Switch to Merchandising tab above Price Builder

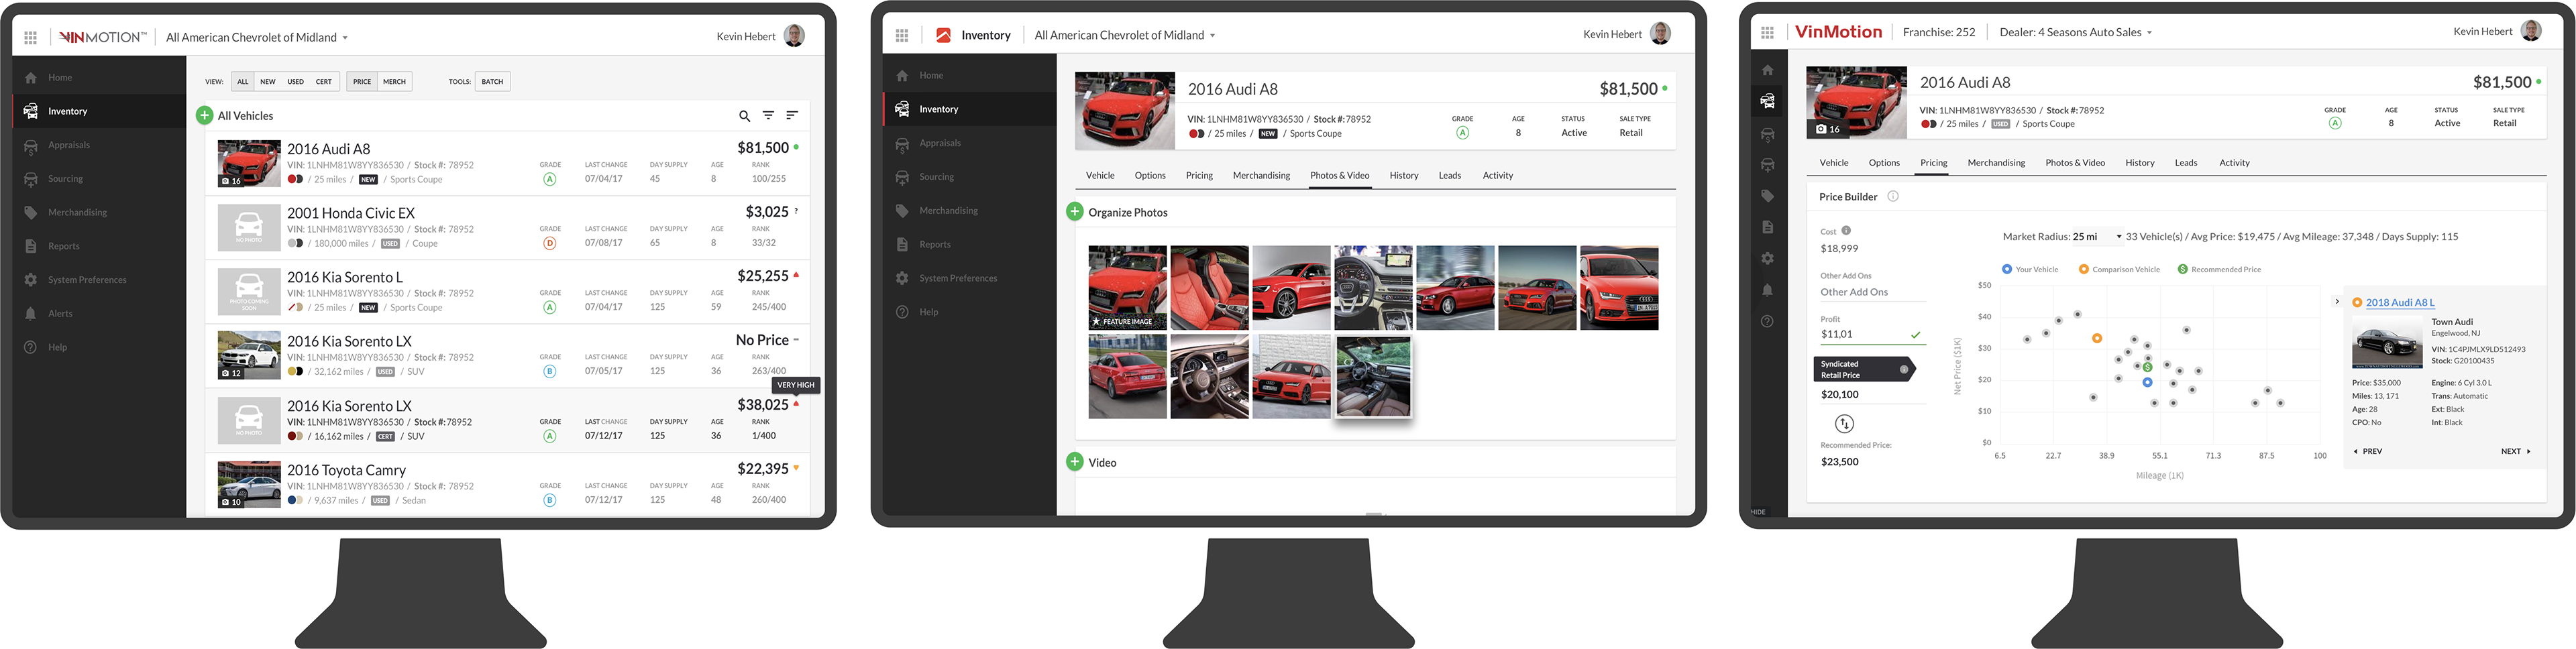1995,163
